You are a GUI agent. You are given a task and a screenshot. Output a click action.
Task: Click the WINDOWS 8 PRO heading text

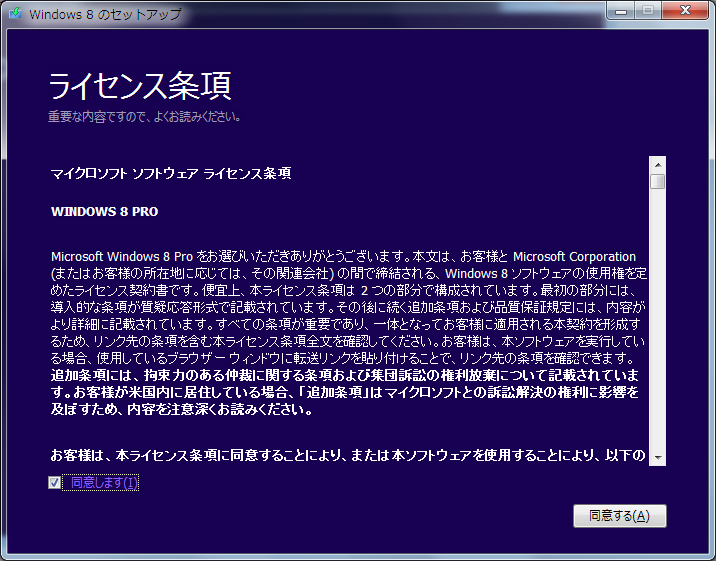coord(105,212)
